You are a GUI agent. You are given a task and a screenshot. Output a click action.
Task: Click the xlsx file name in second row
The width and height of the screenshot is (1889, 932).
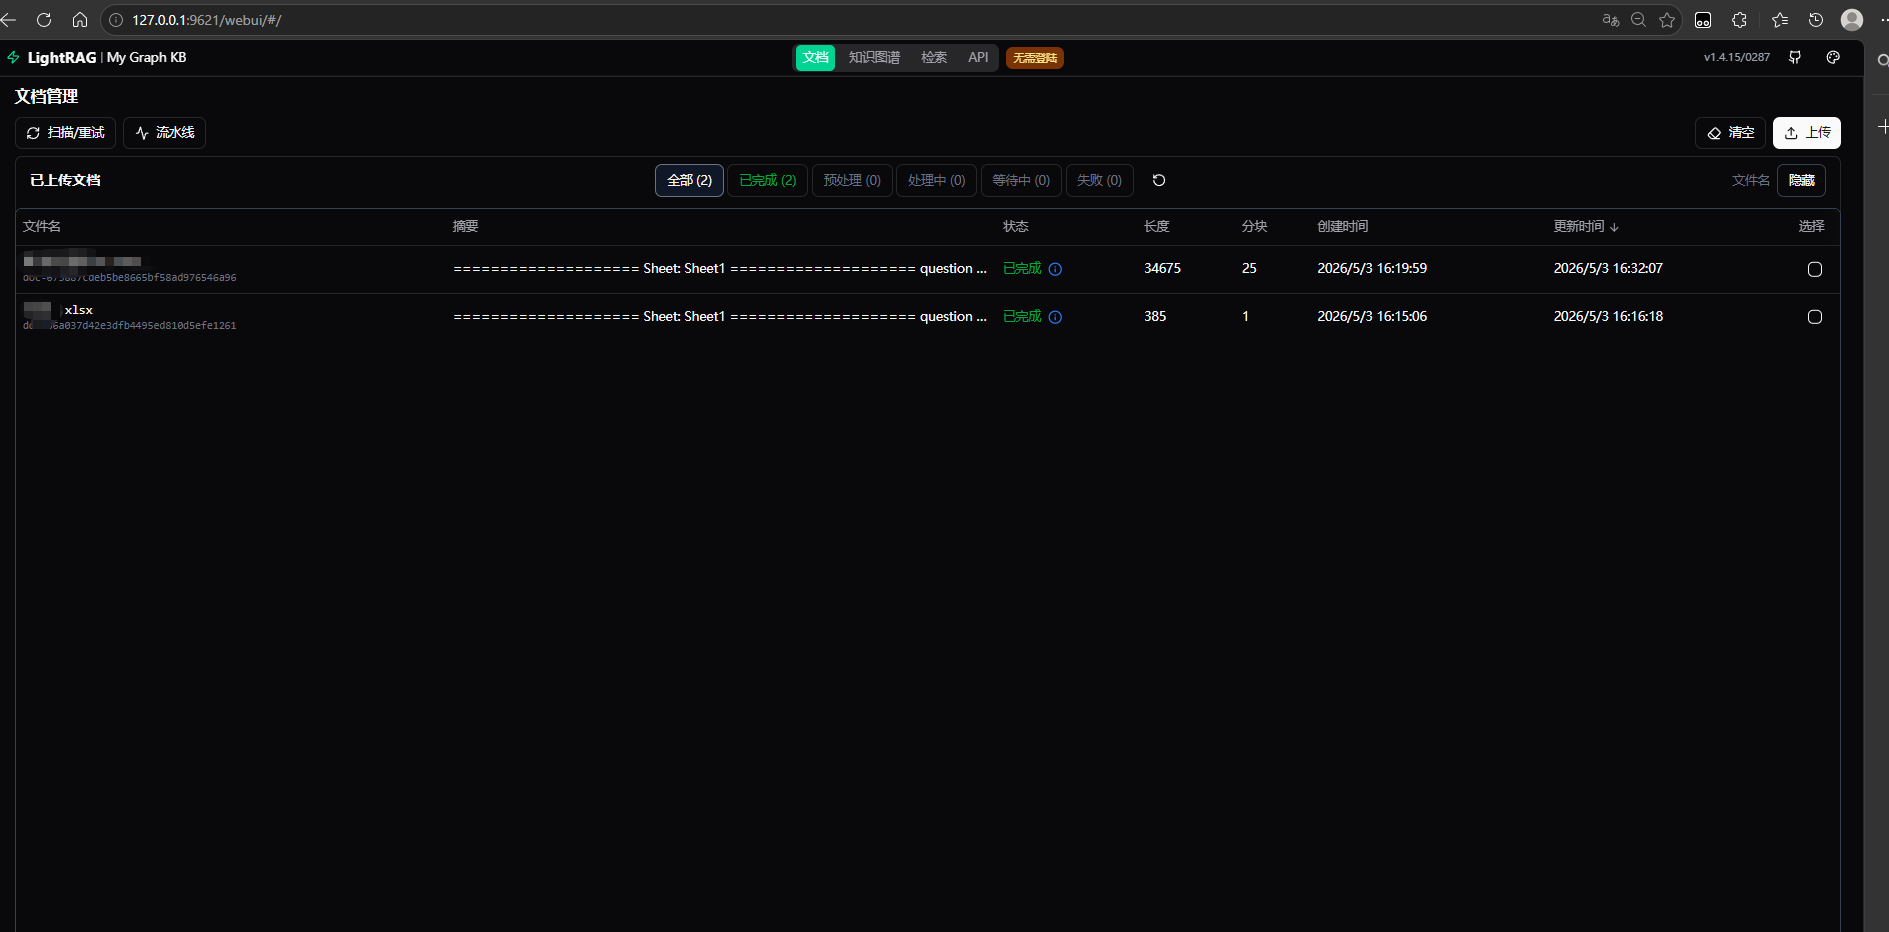click(78, 310)
